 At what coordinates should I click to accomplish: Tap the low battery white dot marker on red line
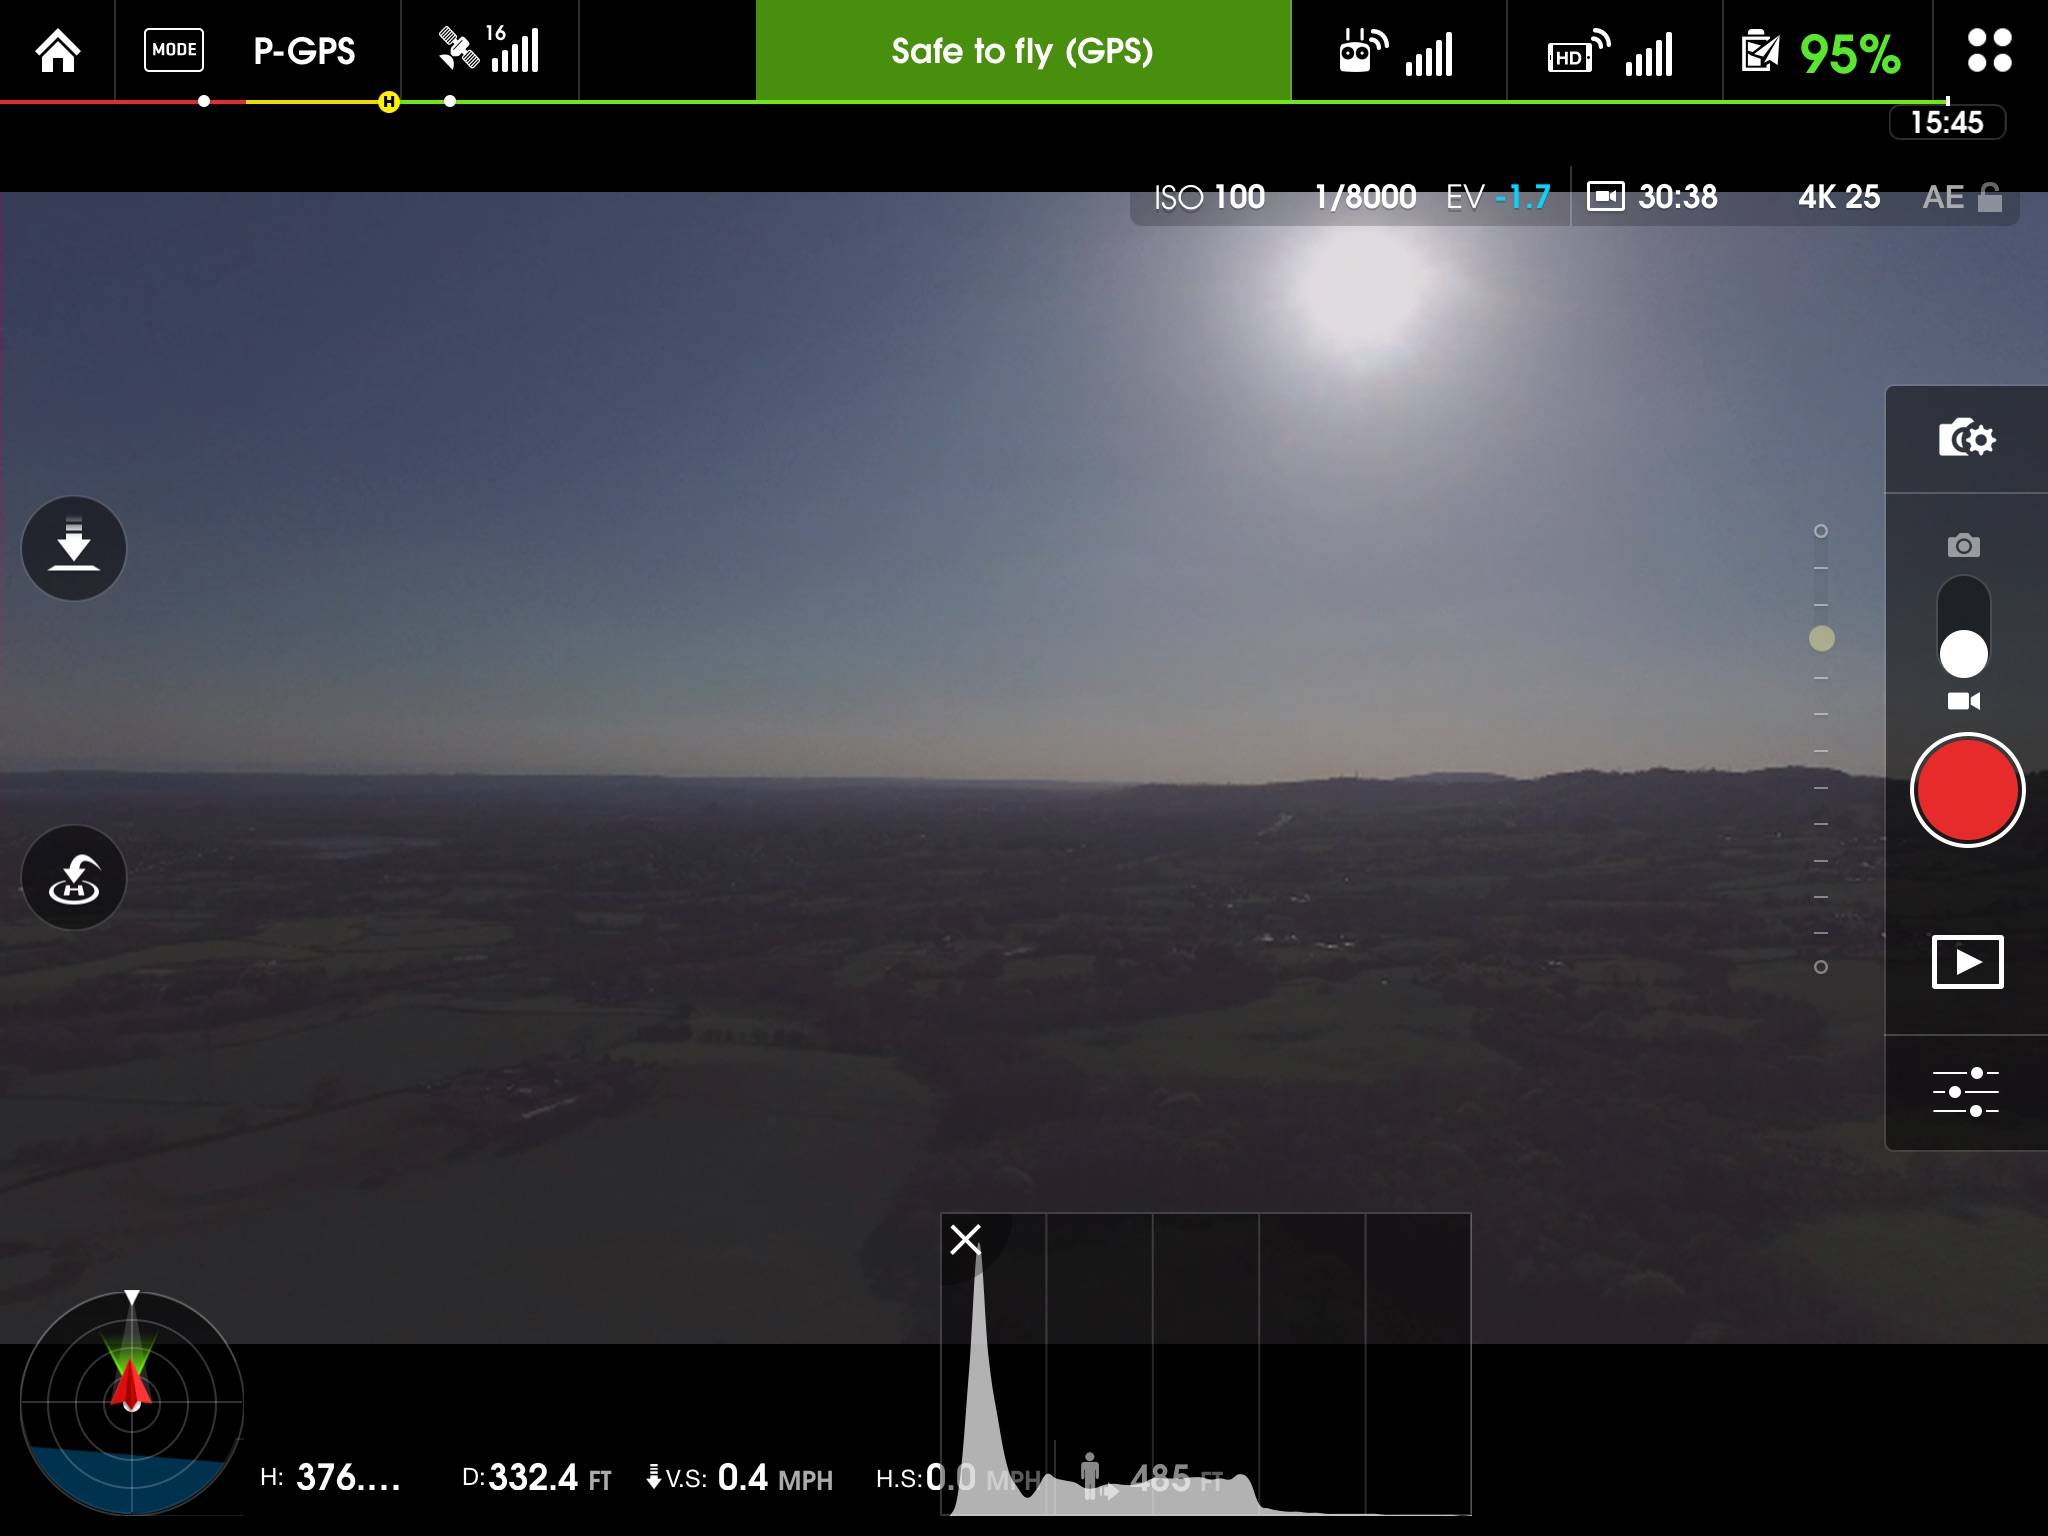pyautogui.click(x=204, y=101)
